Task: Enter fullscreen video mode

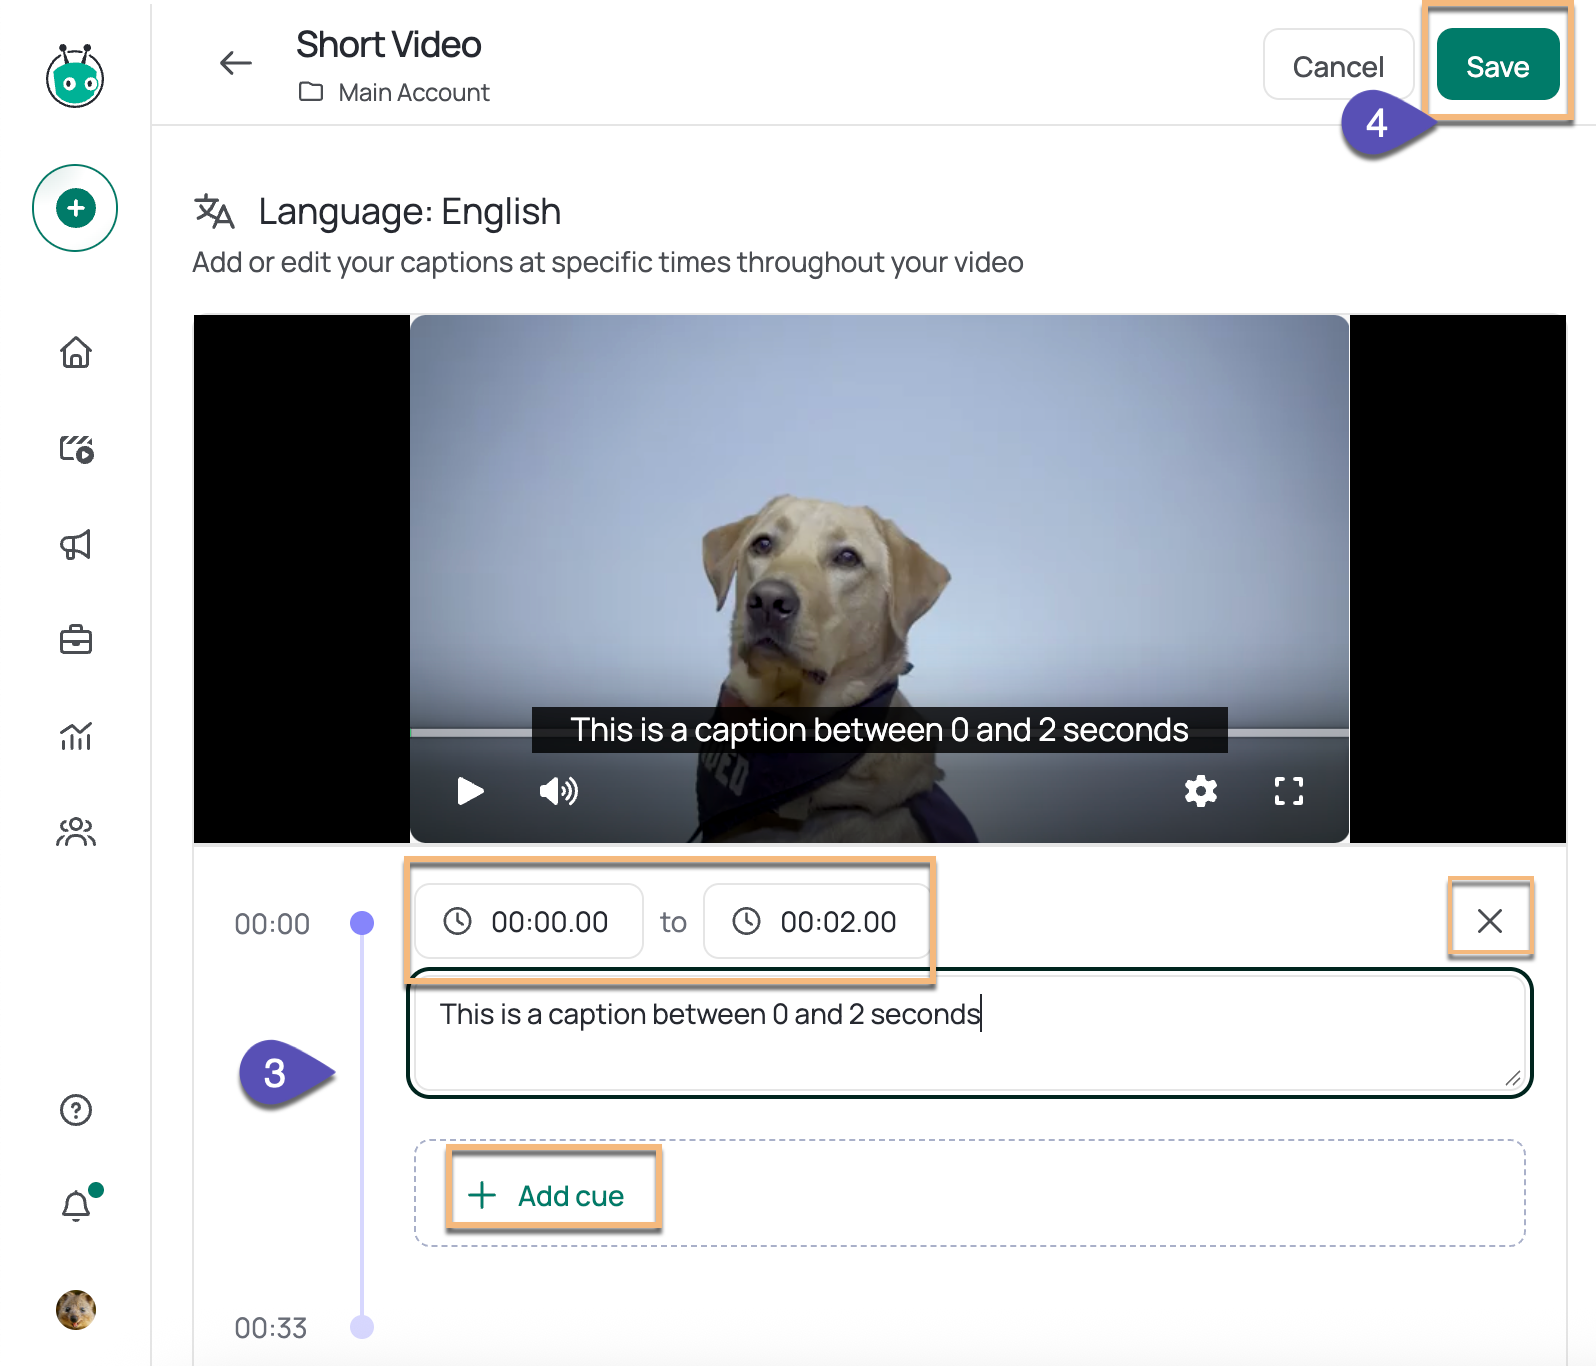Action: click(x=1289, y=791)
